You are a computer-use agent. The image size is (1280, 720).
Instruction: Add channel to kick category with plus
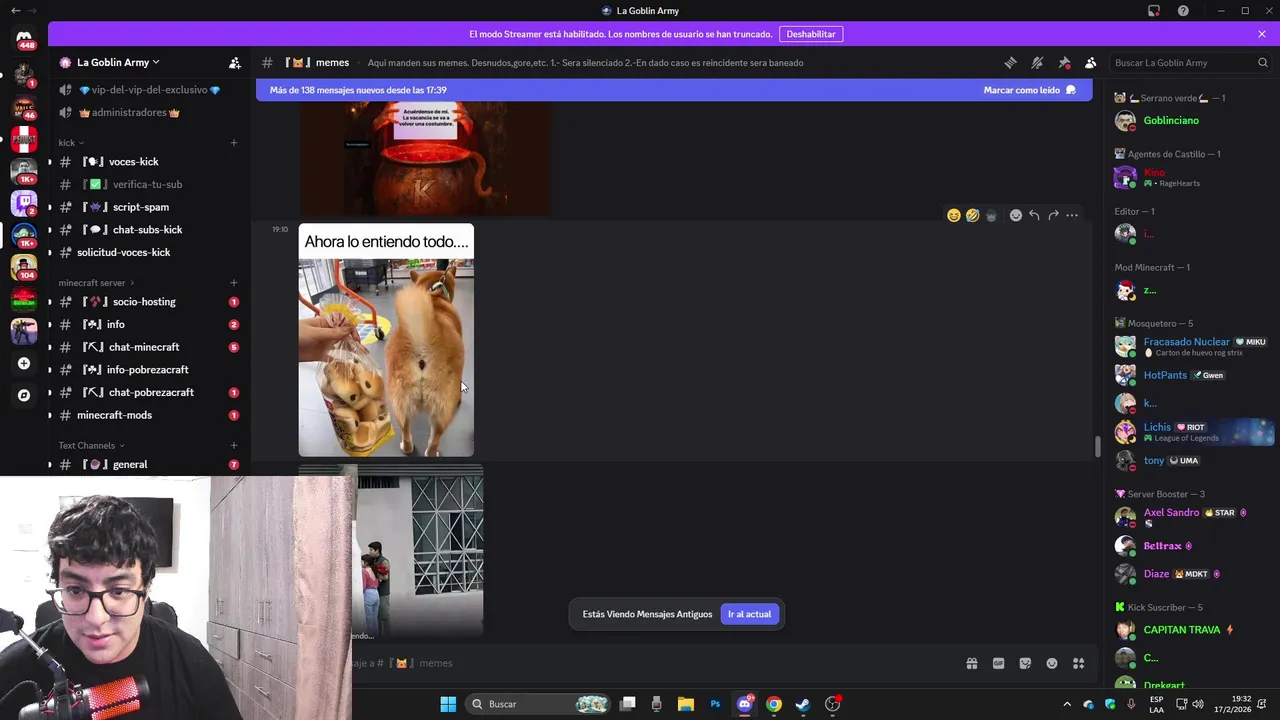[234, 143]
